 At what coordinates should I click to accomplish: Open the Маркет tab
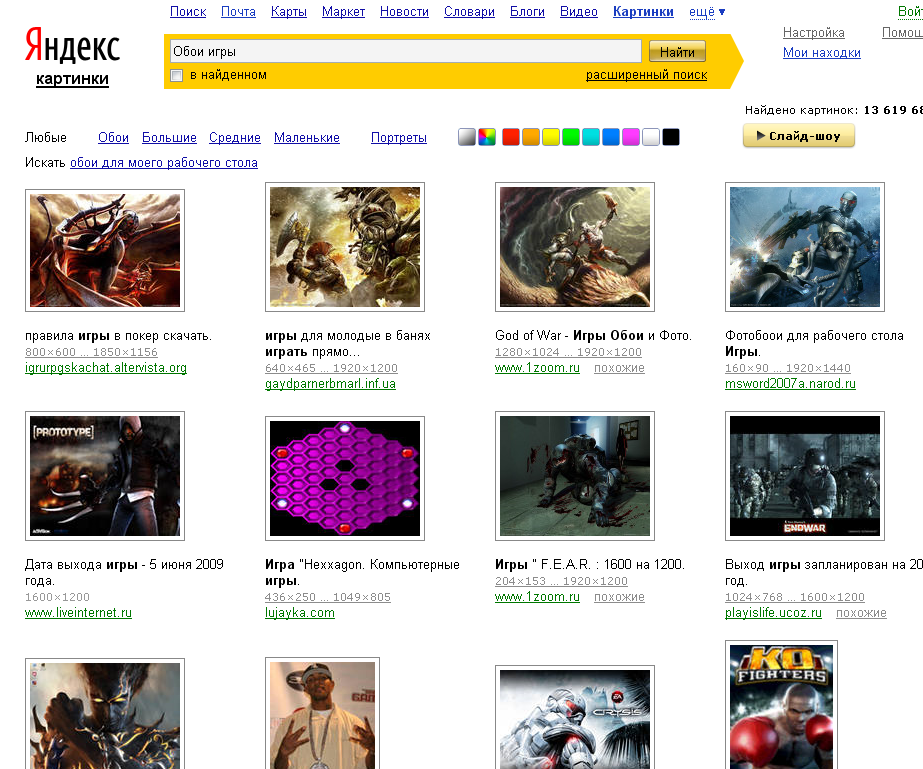(x=343, y=12)
